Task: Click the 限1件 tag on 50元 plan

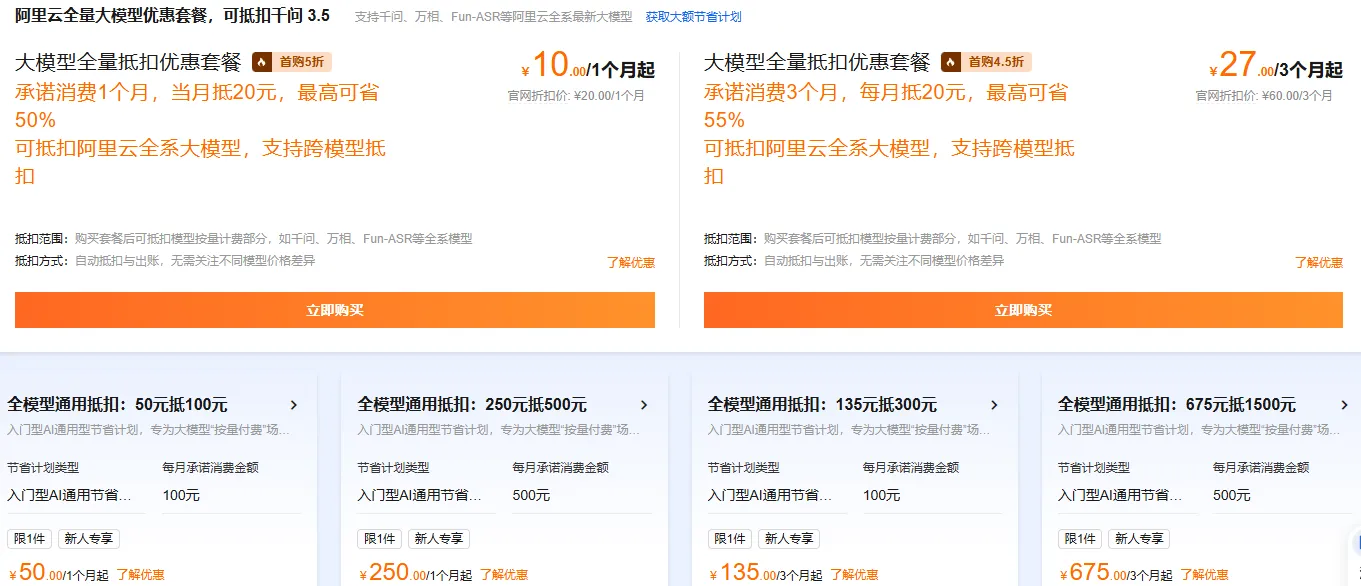Action: click(30, 539)
